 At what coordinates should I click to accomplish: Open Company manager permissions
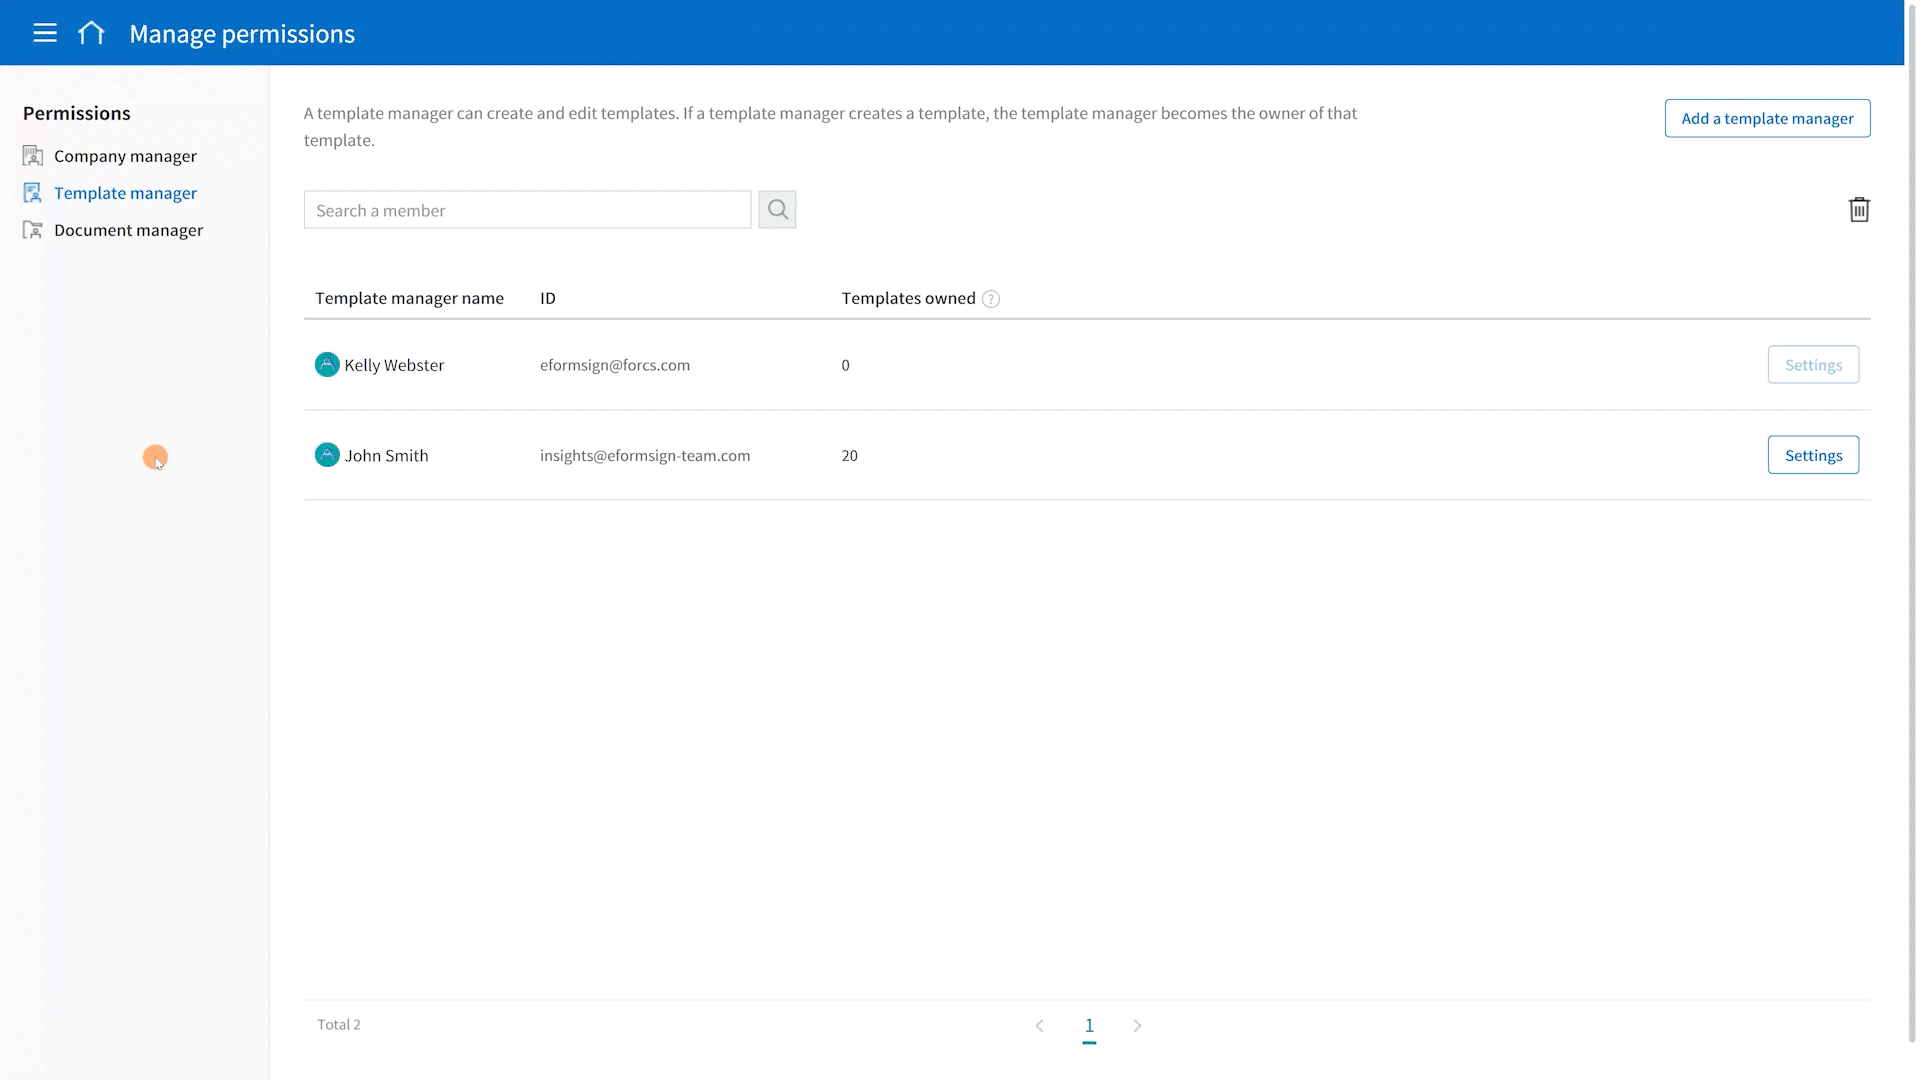125,156
